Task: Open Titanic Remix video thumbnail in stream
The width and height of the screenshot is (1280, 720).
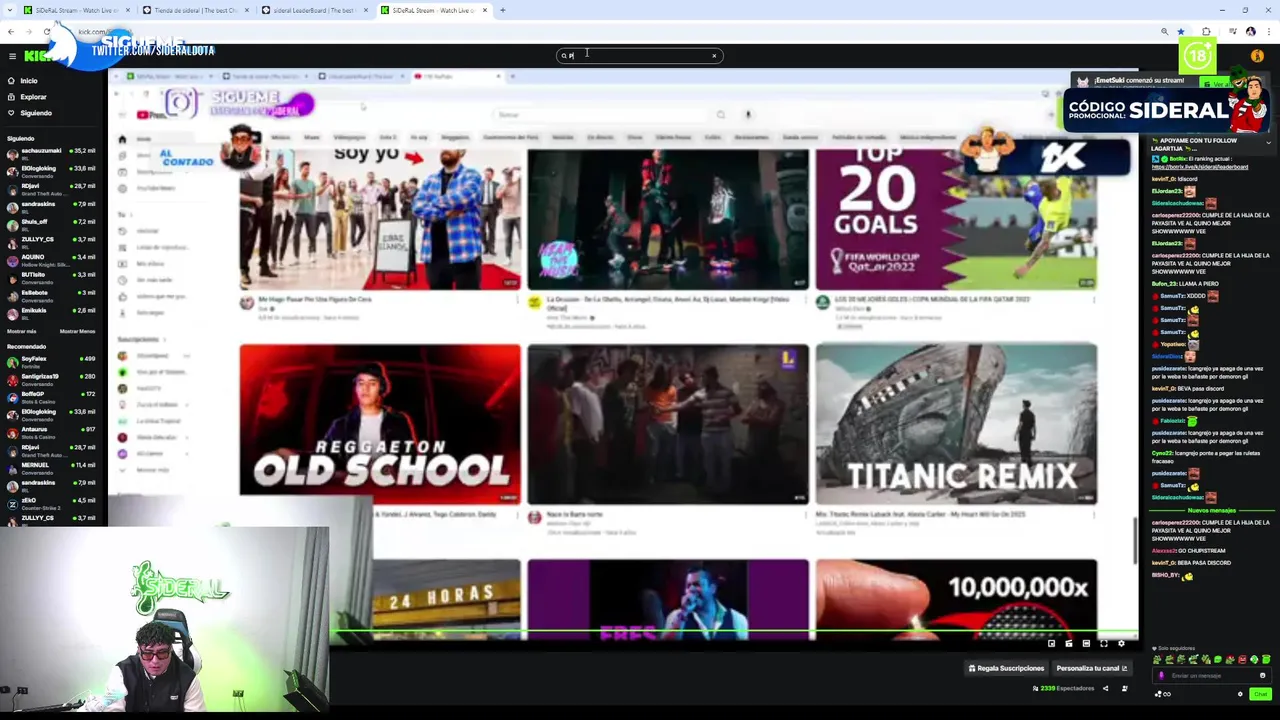Action: (x=956, y=424)
